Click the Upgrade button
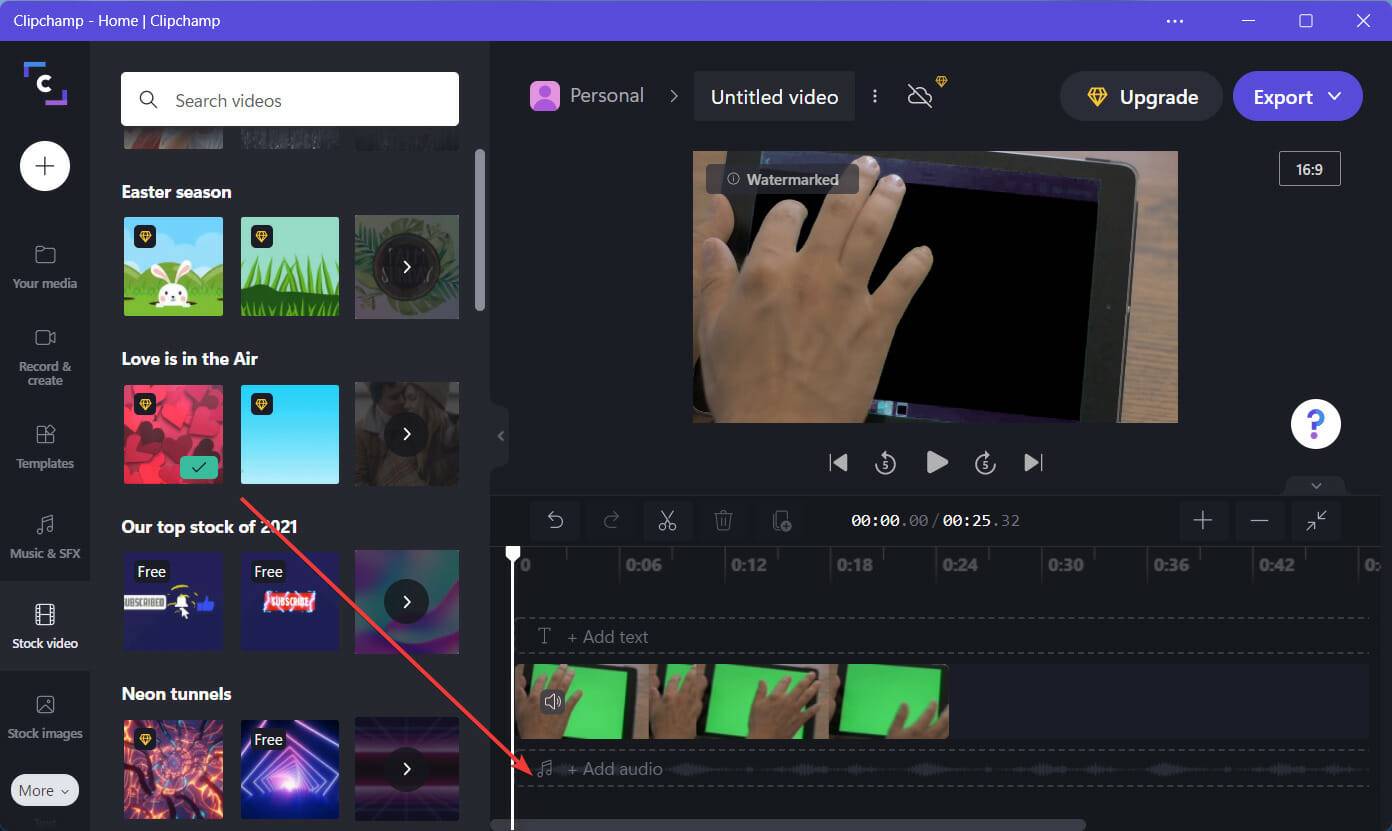The height and width of the screenshot is (831, 1392). click(1140, 96)
